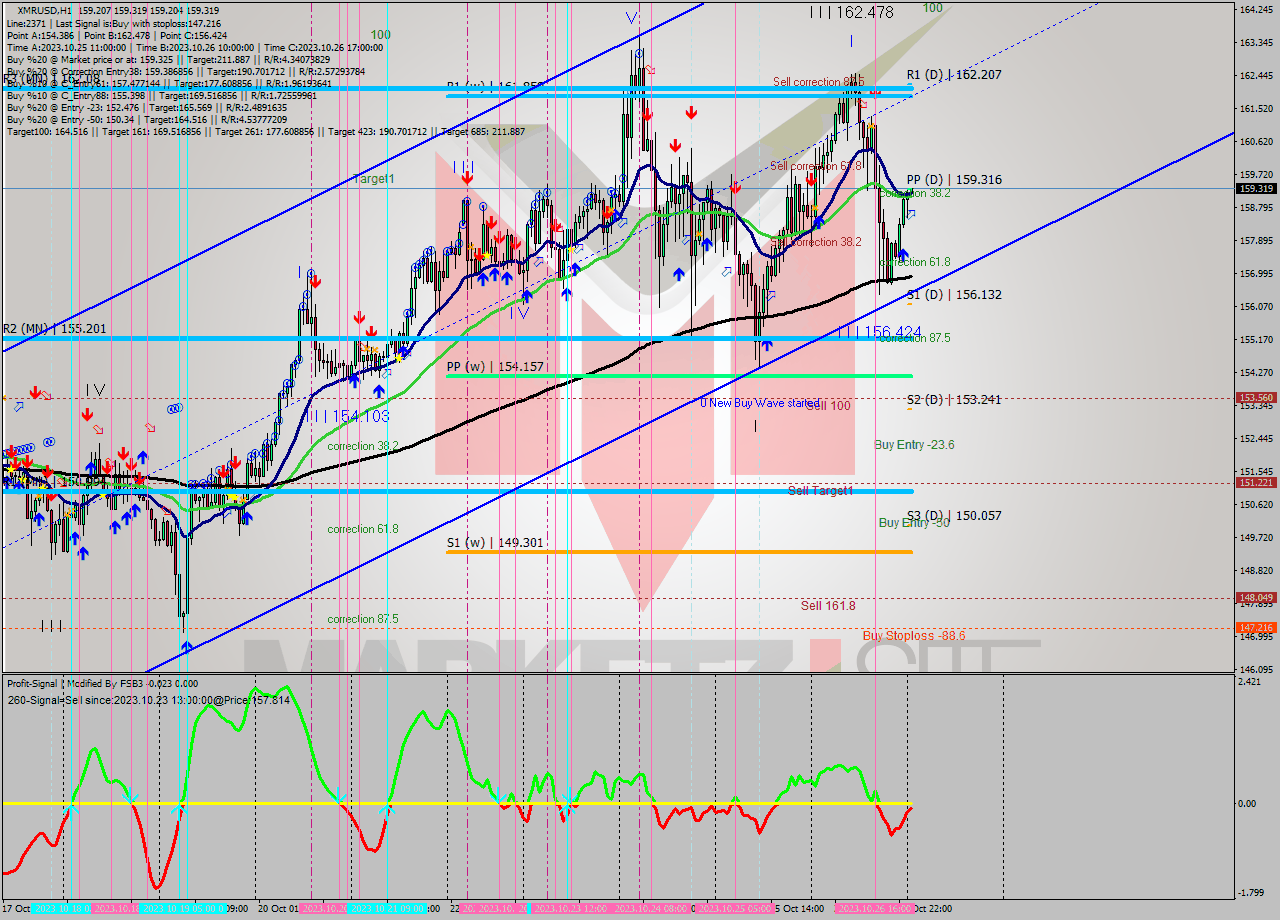Image resolution: width=1280 pixels, height=920 pixels.
Task: Select the outlined blue arrow beside the latest candle
Action: click(911, 214)
